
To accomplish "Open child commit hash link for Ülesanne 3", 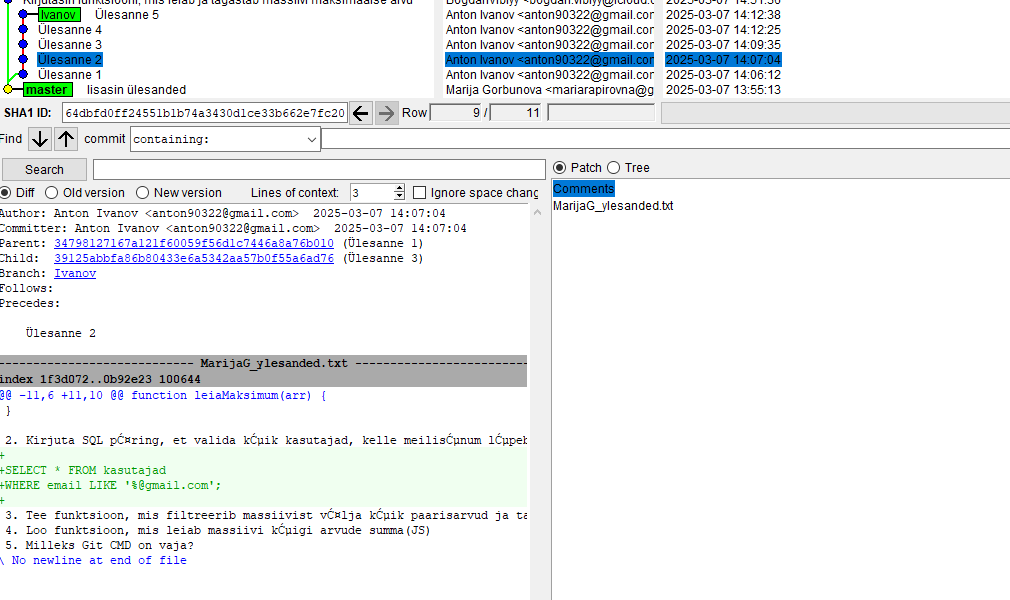I will pyautogui.click(x=194, y=258).
